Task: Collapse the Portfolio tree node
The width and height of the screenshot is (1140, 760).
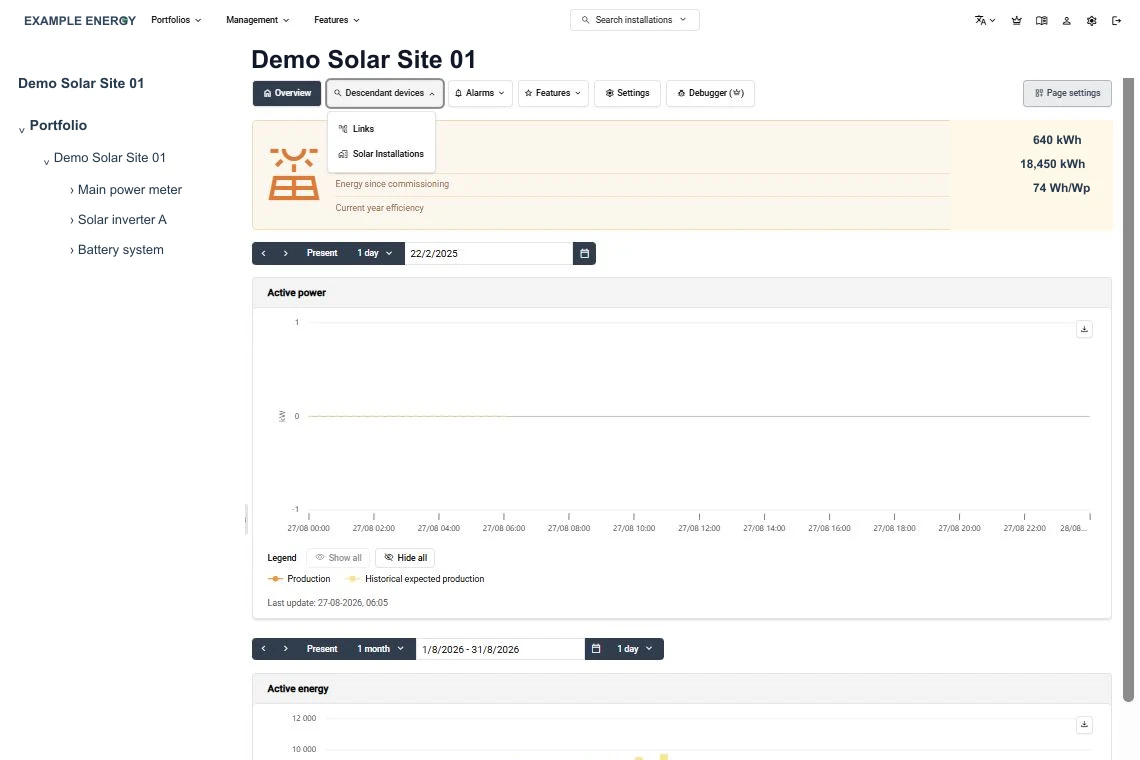Action: [x=22, y=129]
